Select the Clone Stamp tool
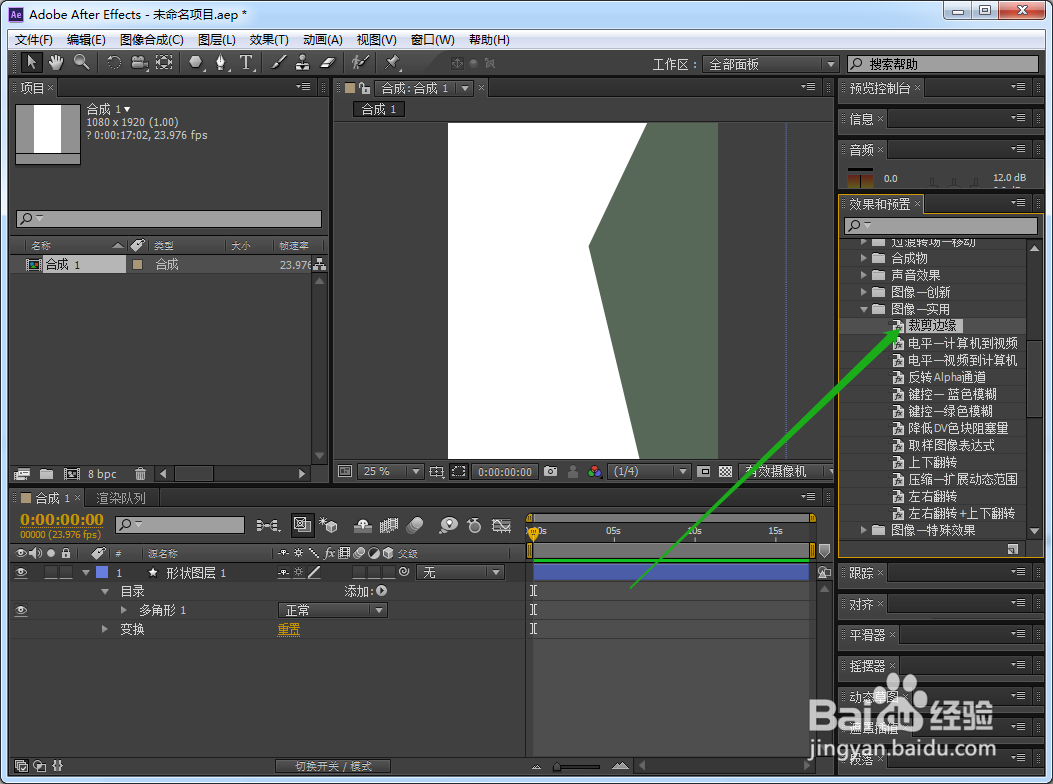 (x=303, y=63)
